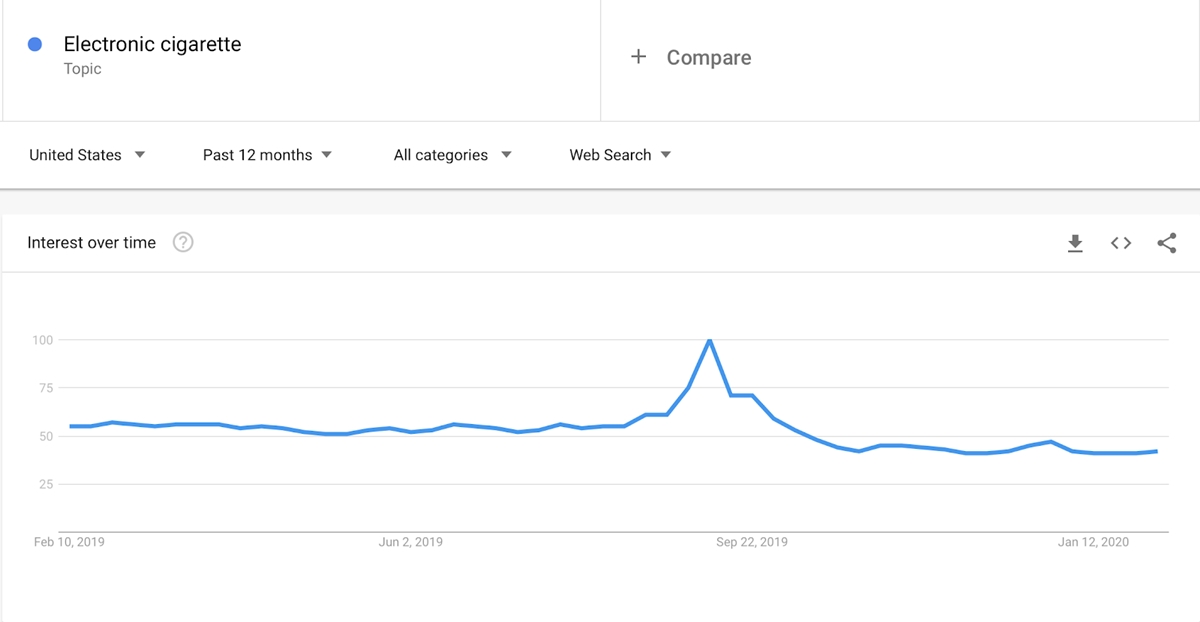Click the Topic label under Electronic cigarette
This screenshot has height=622, width=1200.
pos(82,69)
